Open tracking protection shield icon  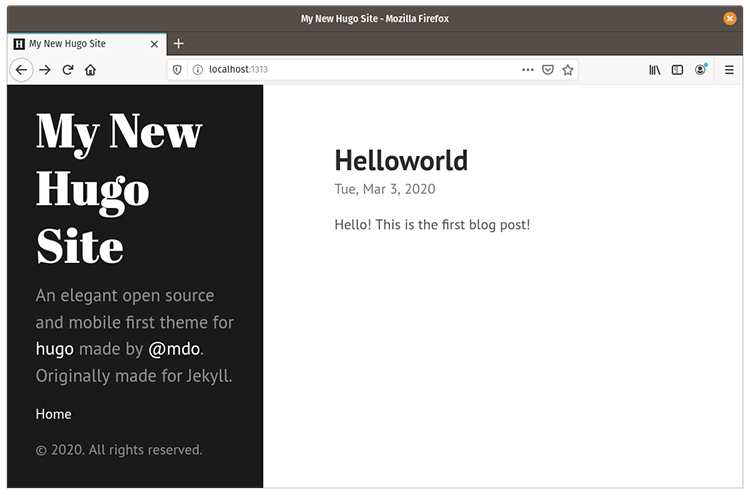(x=177, y=70)
